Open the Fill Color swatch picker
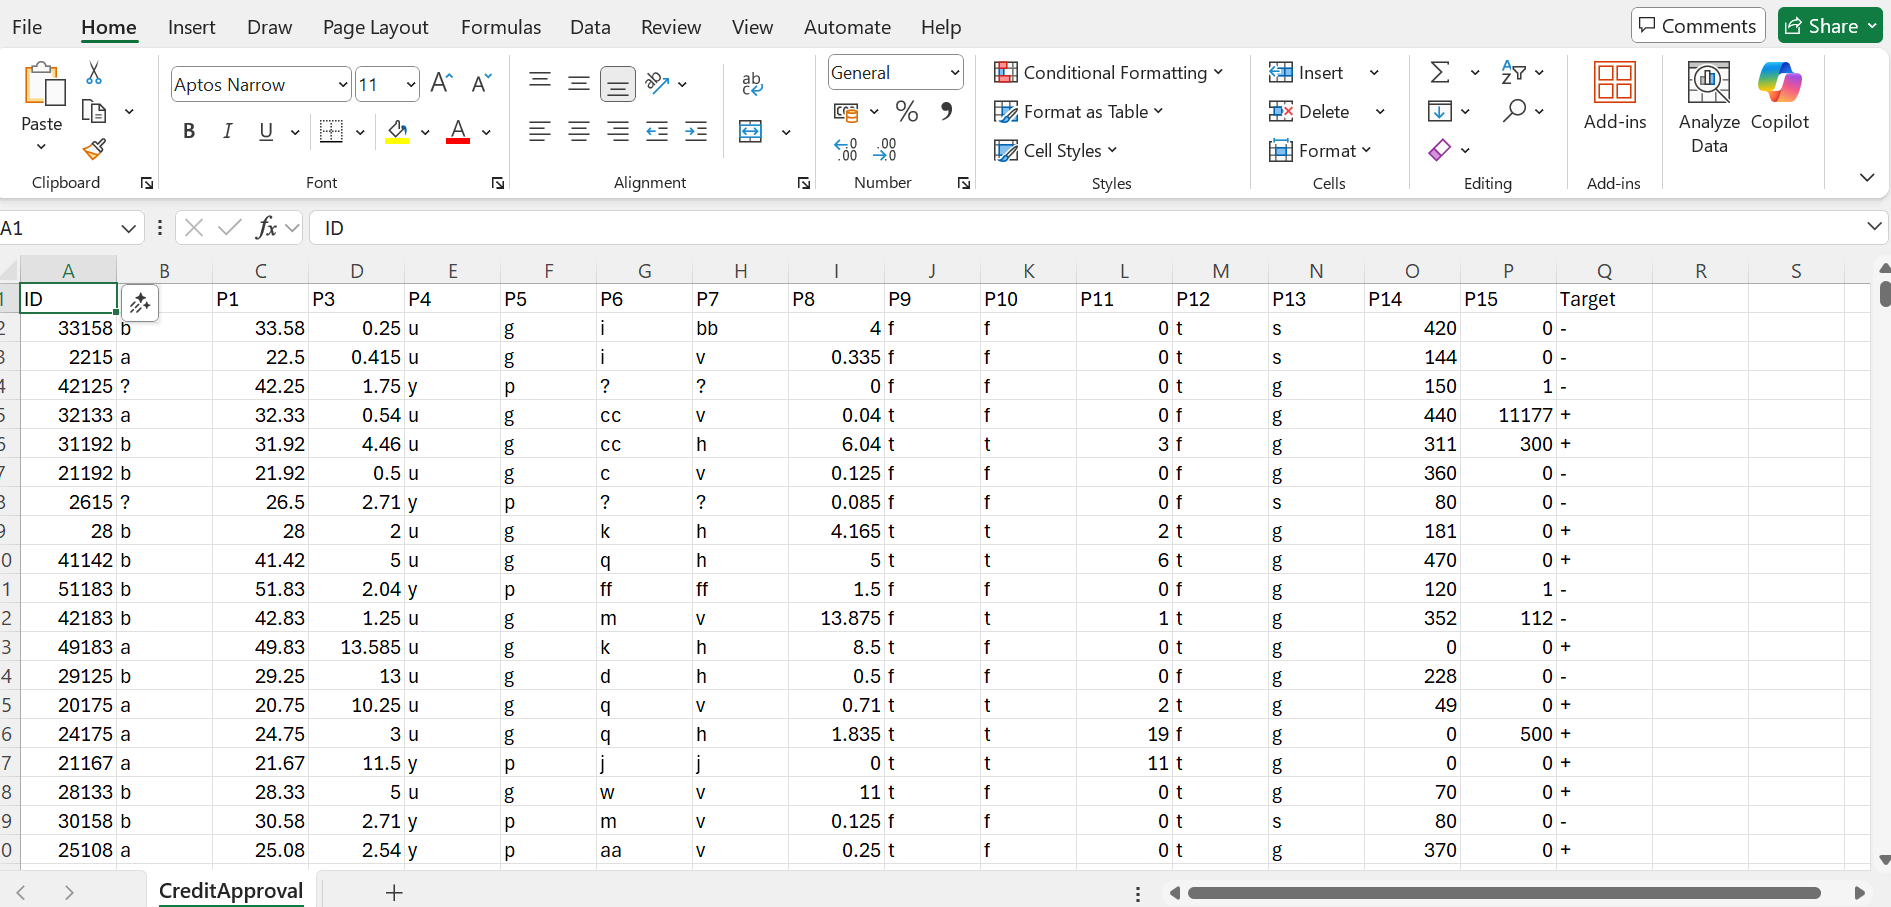 click(425, 131)
